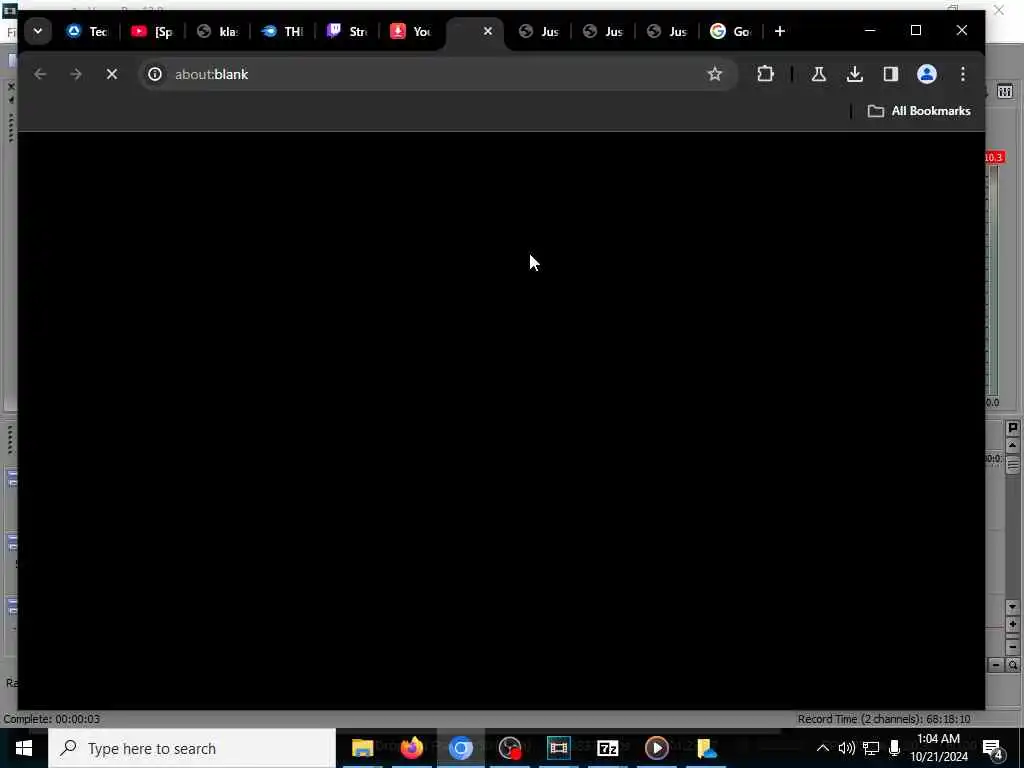Open OBS Studio from taskbar
Viewport: 1024px width, 768px height.
point(509,748)
